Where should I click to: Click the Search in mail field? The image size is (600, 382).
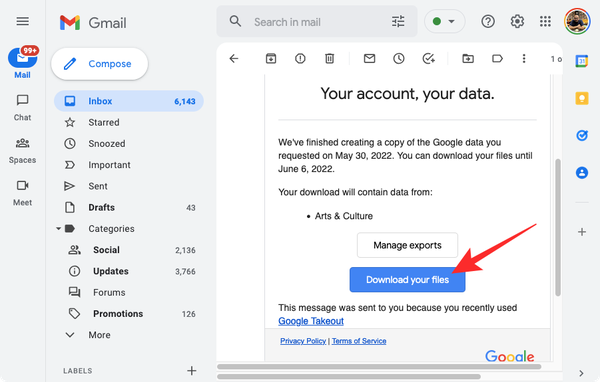tap(317, 22)
